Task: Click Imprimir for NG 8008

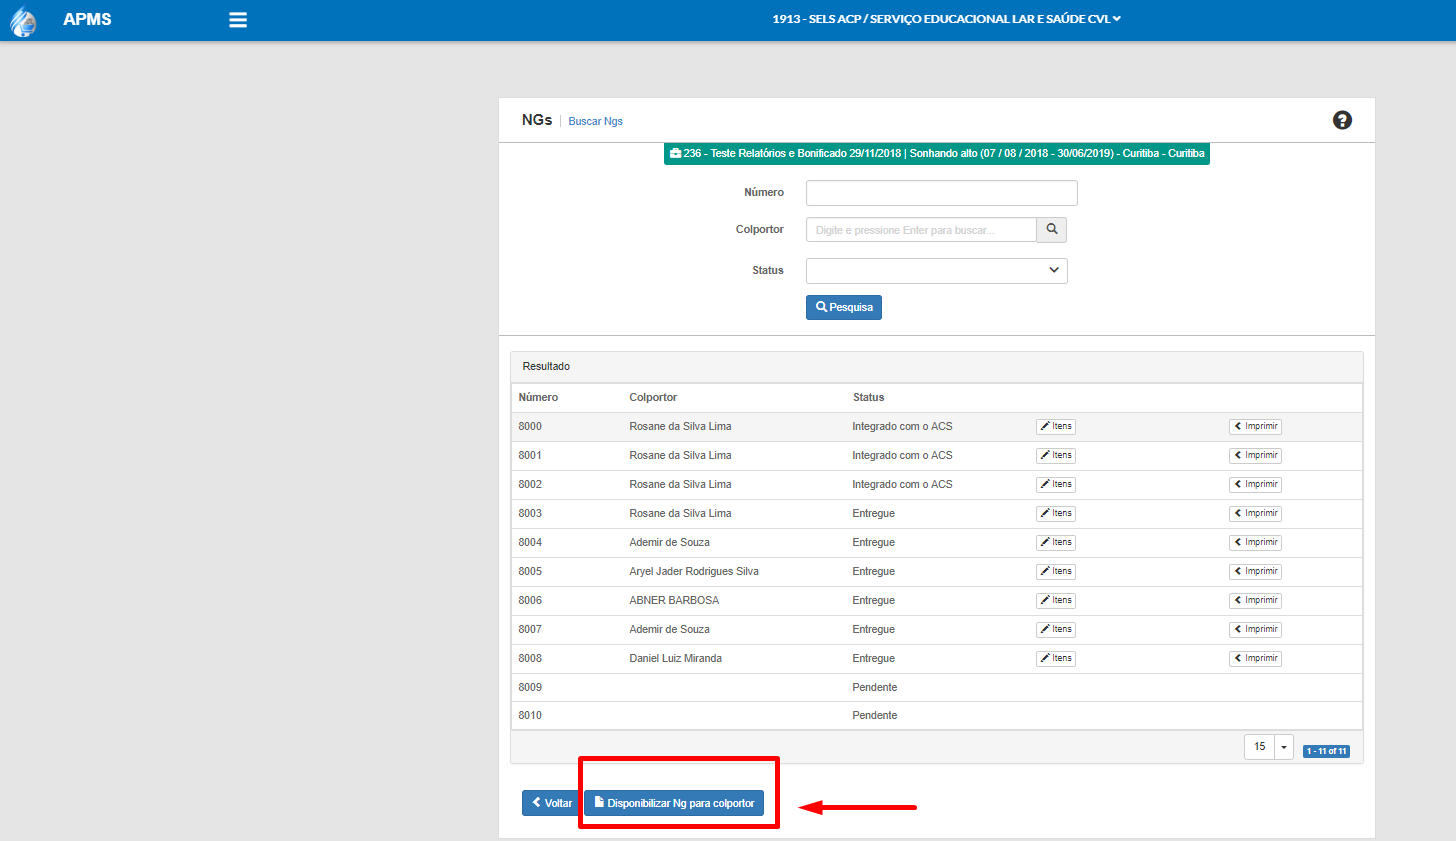Action: (x=1255, y=658)
